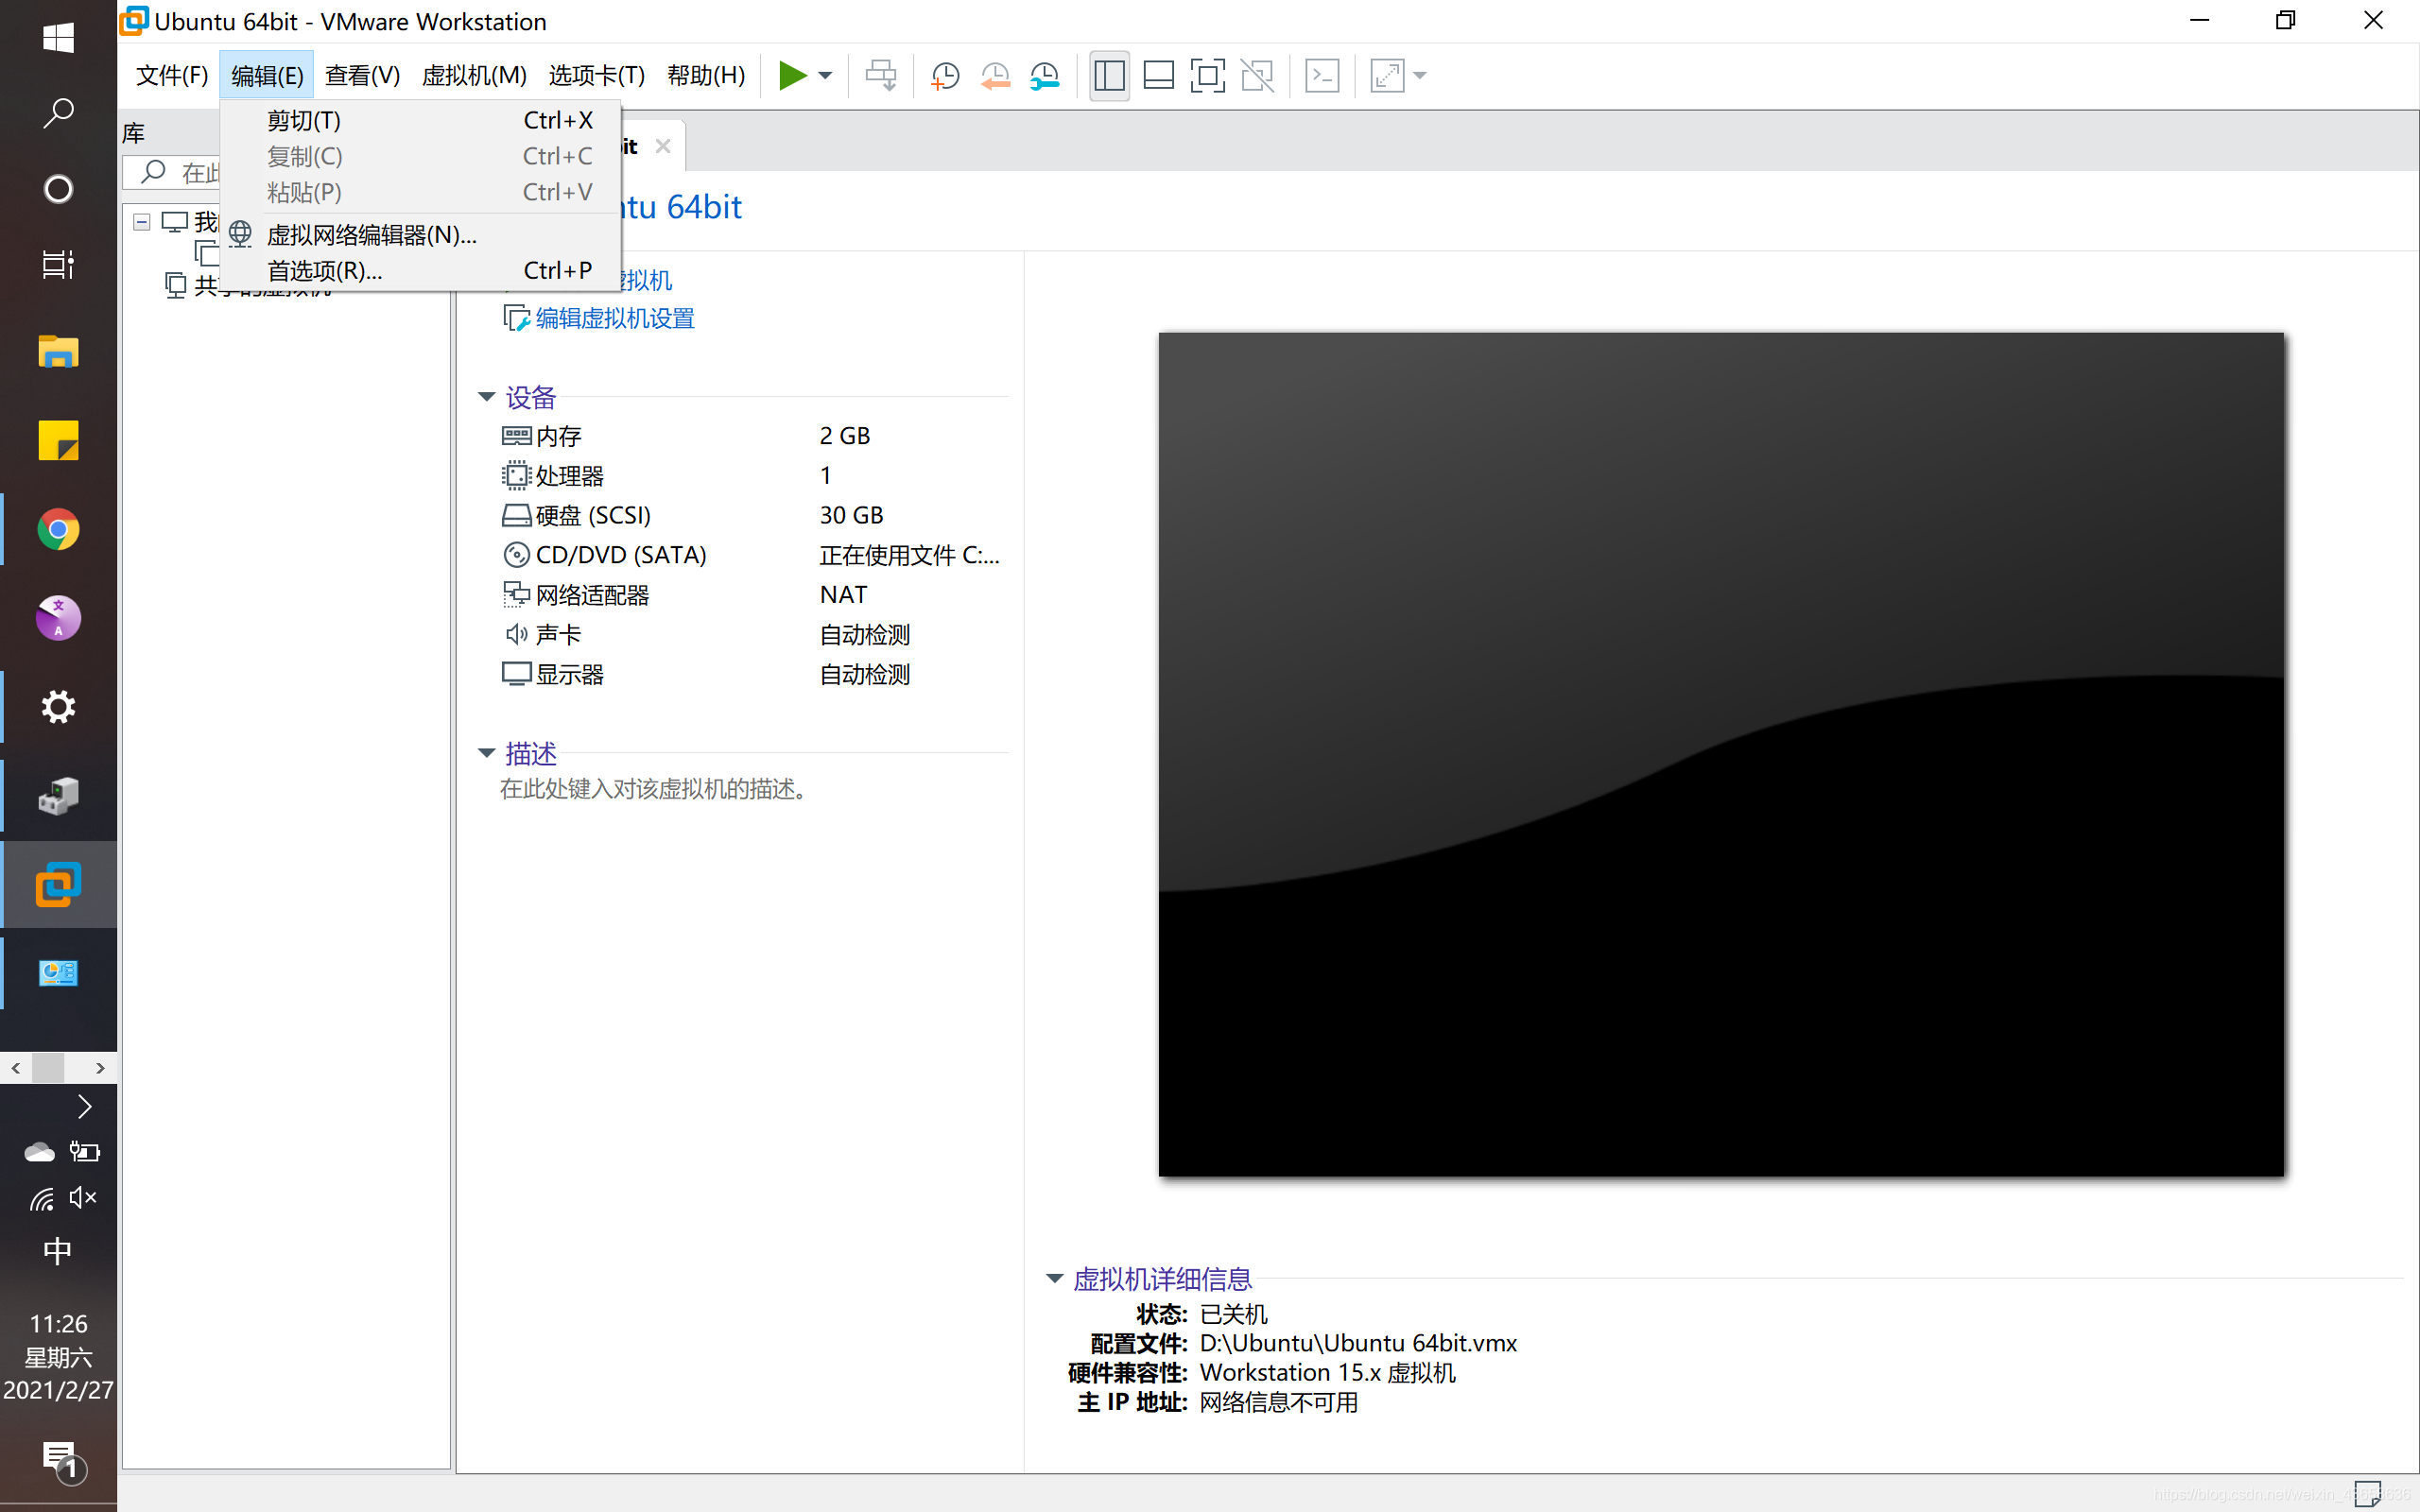Click the take snapshot clock icon

click(x=944, y=76)
